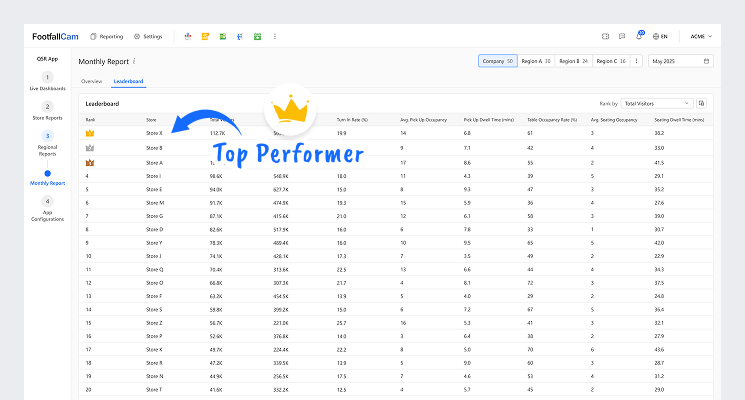The width and height of the screenshot is (745, 400).
Task: Click the FootfallCam logo
Action: click(55, 37)
